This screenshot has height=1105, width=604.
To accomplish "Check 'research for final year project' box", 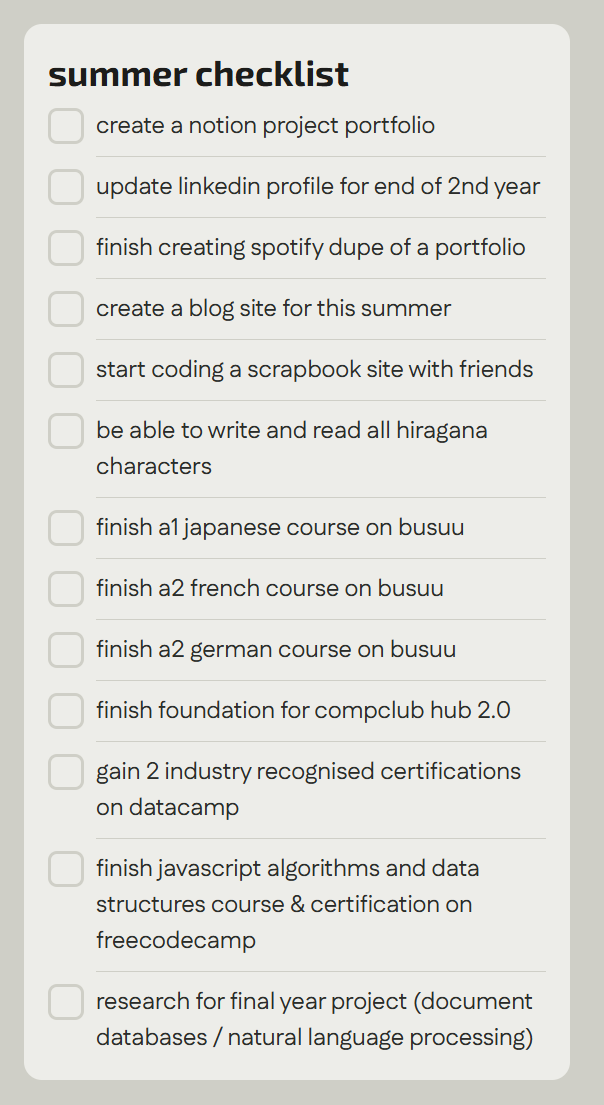I will click(66, 1002).
